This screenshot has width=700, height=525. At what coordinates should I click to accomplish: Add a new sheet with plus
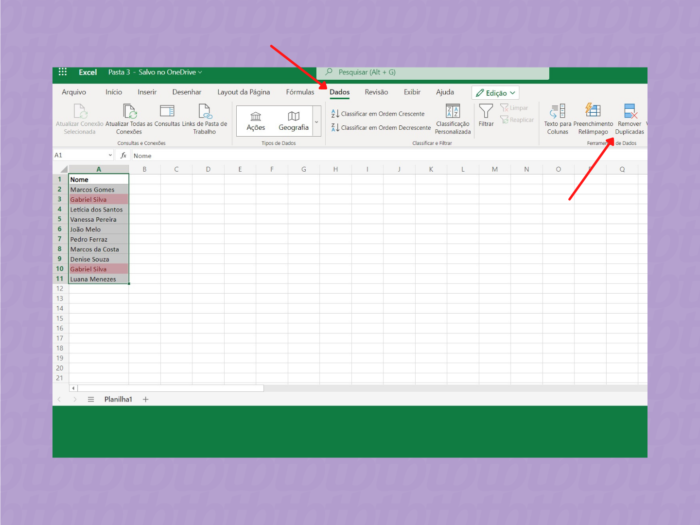(x=146, y=399)
